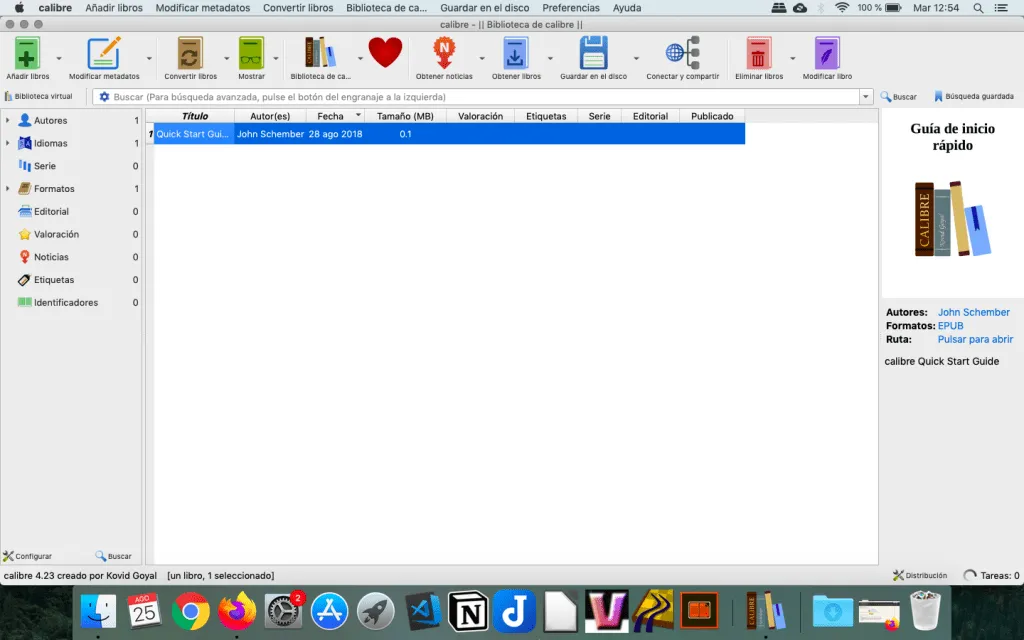This screenshot has width=1024, height=640.
Task: Click inside the Buscar search field
Action: pyautogui.click(x=485, y=97)
